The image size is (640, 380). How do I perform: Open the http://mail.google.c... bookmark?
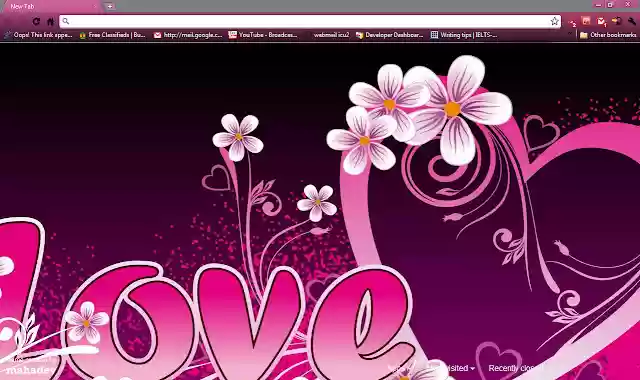[188, 35]
